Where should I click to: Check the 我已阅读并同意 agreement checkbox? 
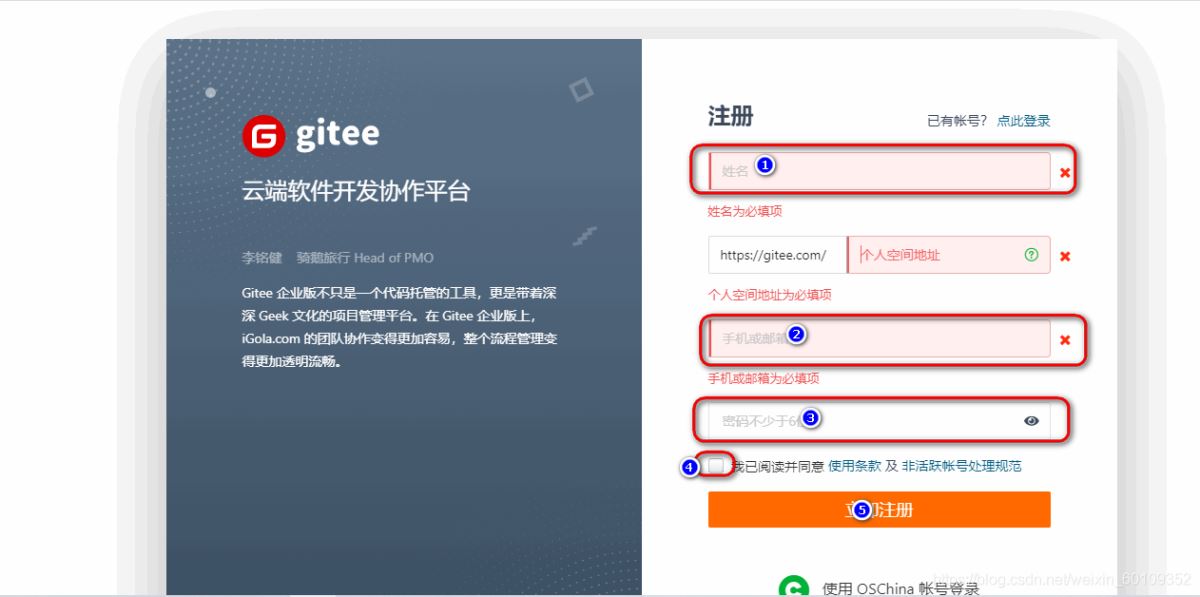tap(717, 466)
